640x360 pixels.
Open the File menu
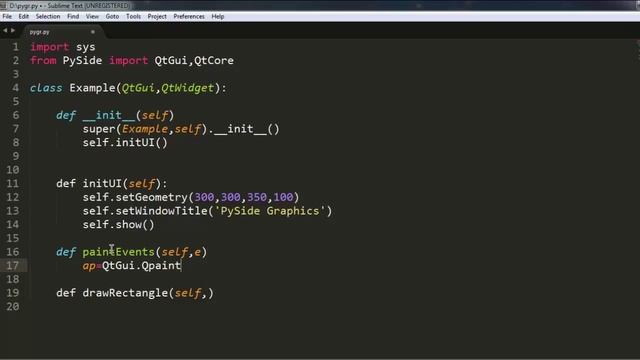click(7, 16)
